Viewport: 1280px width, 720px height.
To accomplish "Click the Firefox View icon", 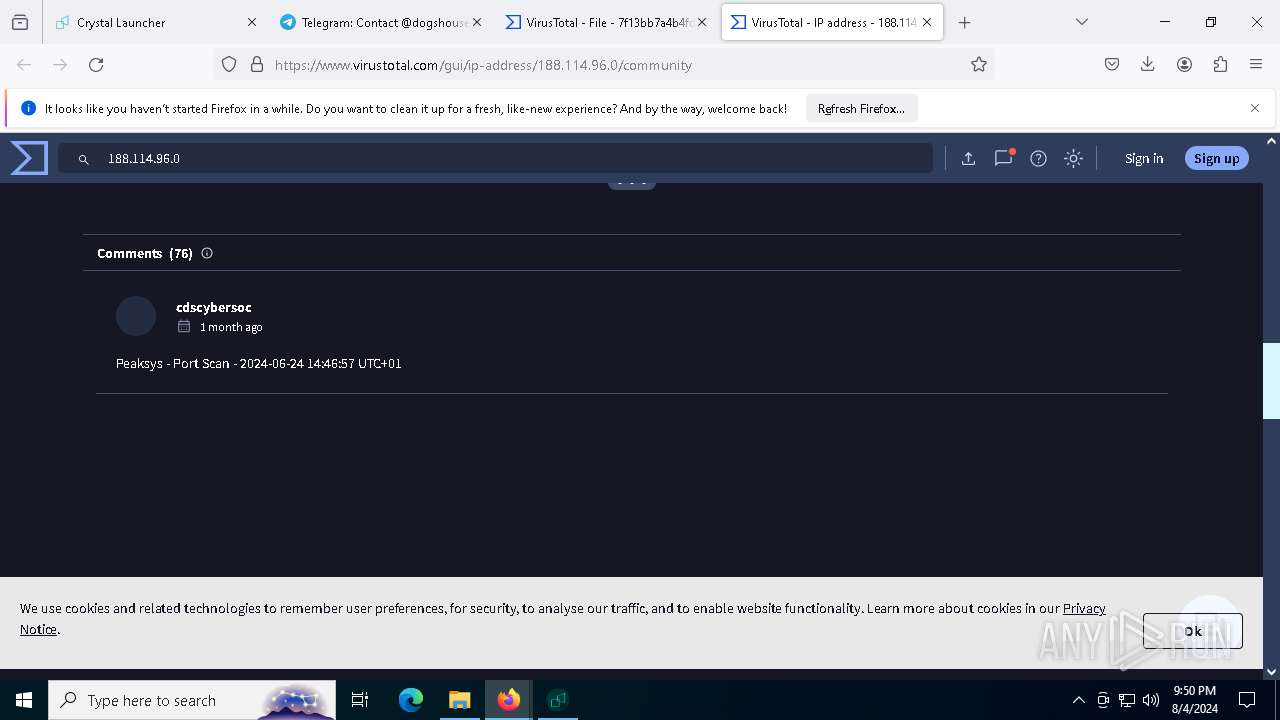I will pos(20,22).
